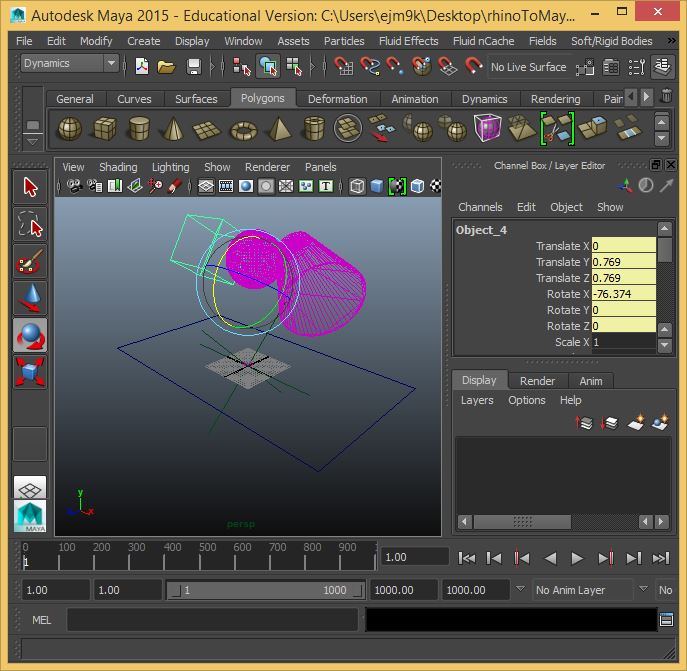Open the Fluid Effects menu
This screenshot has width=687, height=671.
point(408,41)
